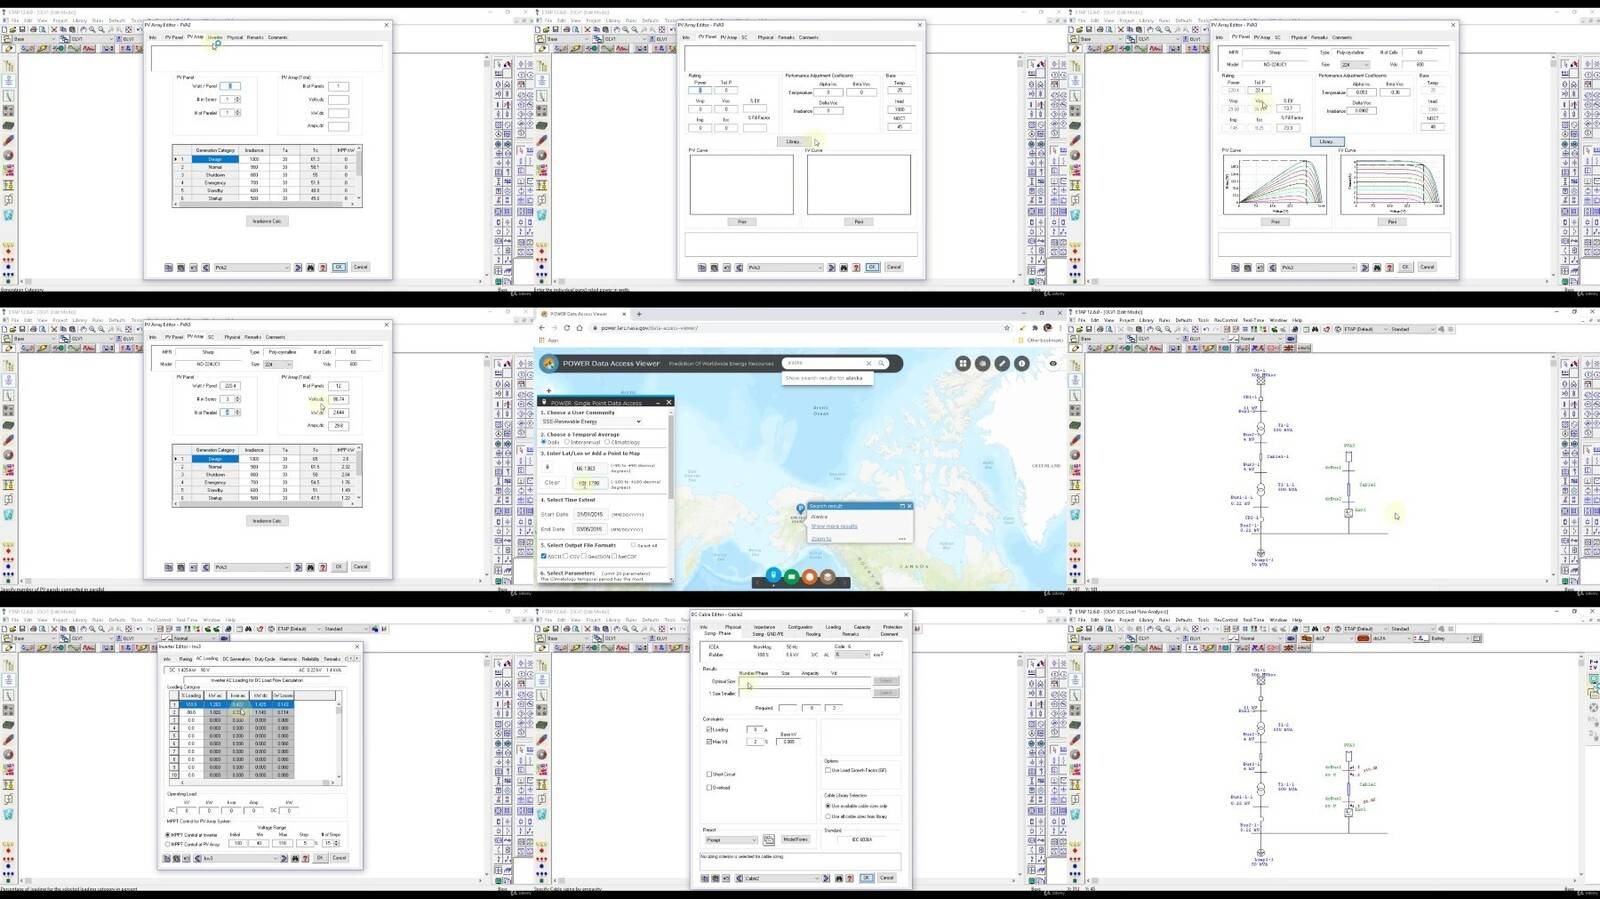
Task: Open the info icon in the POWER header
Action: pos(1022,364)
